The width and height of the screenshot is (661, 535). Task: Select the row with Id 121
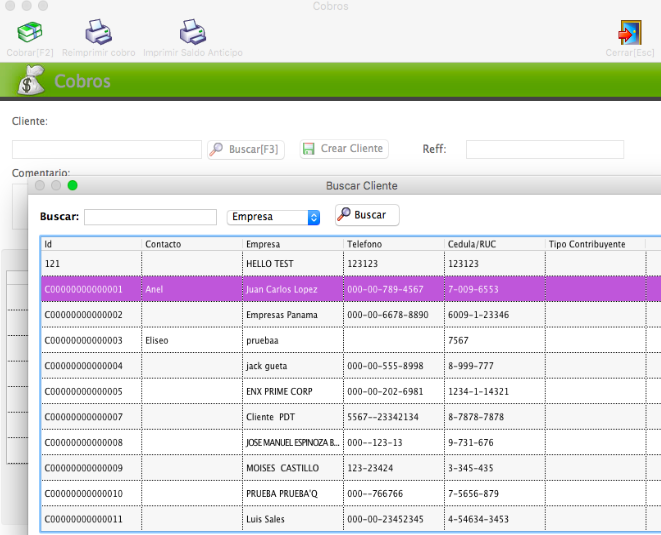(x=351, y=263)
